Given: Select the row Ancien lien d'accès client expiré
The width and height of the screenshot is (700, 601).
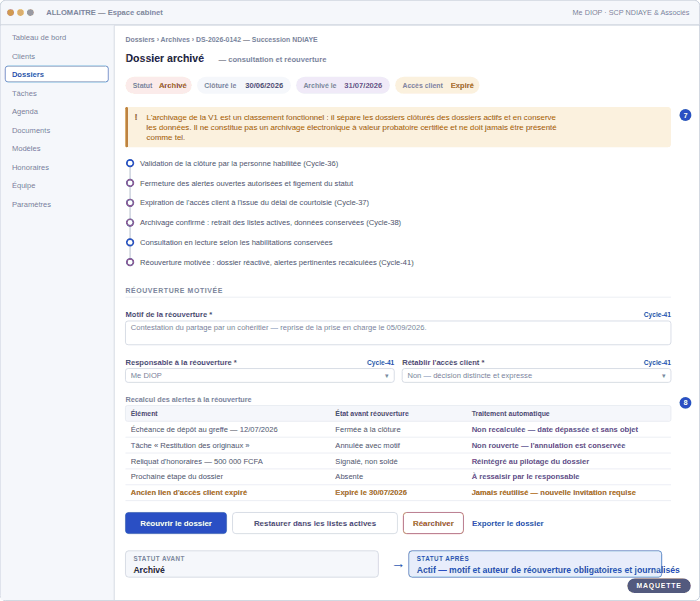Looking at the screenshot, I should click(398, 493).
